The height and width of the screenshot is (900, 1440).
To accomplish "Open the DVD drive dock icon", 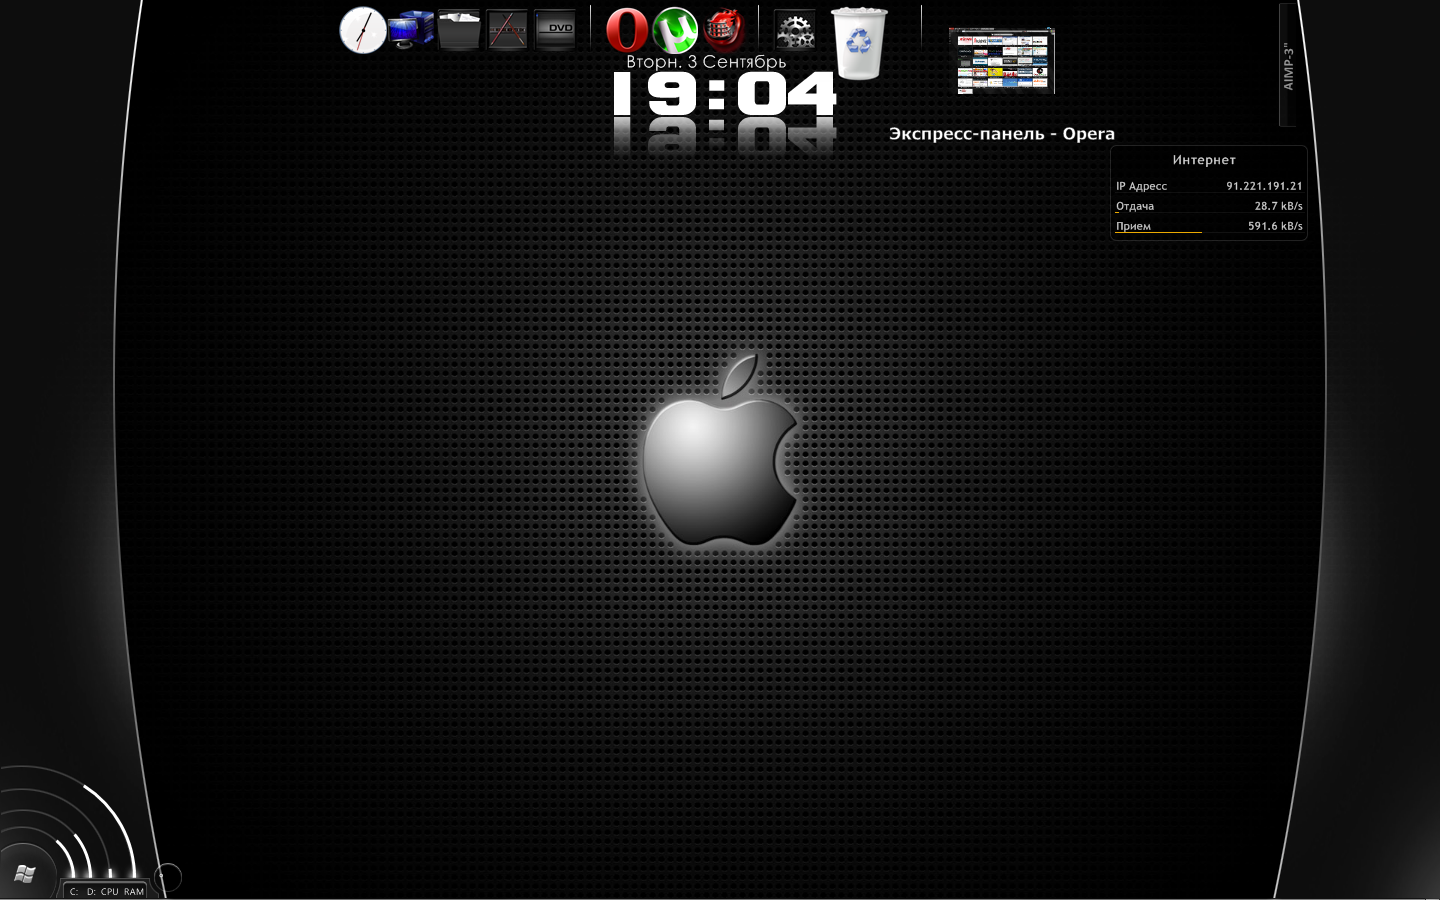I will click(555, 30).
